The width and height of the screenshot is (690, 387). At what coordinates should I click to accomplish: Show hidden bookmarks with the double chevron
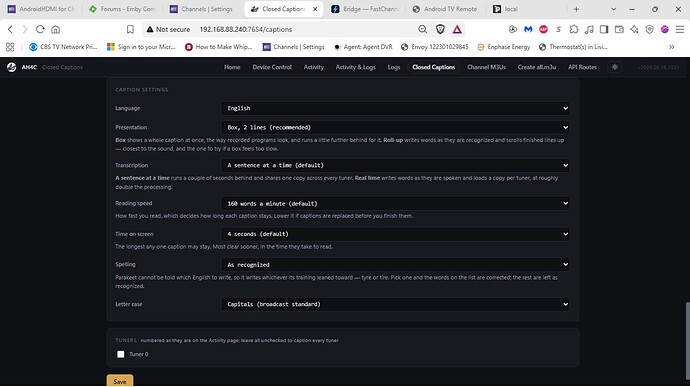click(672, 47)
